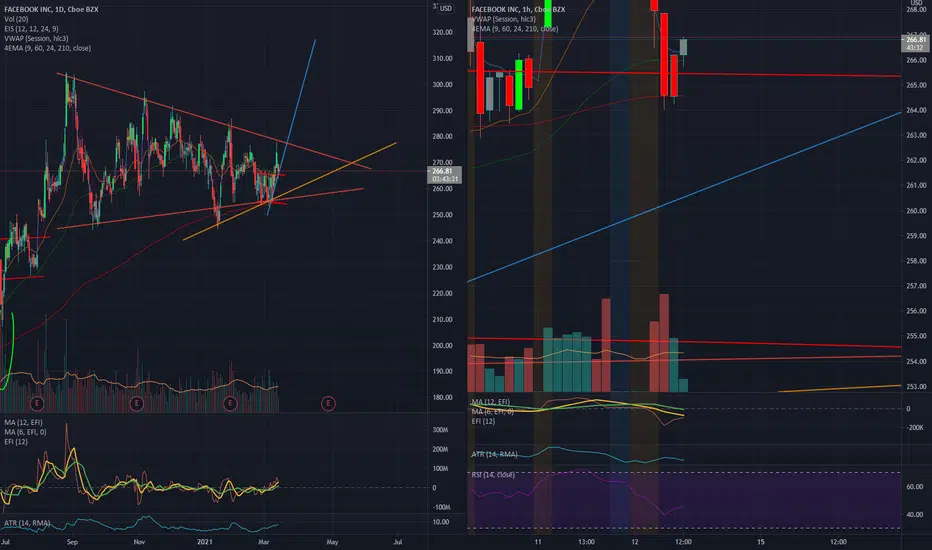
Task: Click the Nov label on the time axis
Action: tap(139, 542)
